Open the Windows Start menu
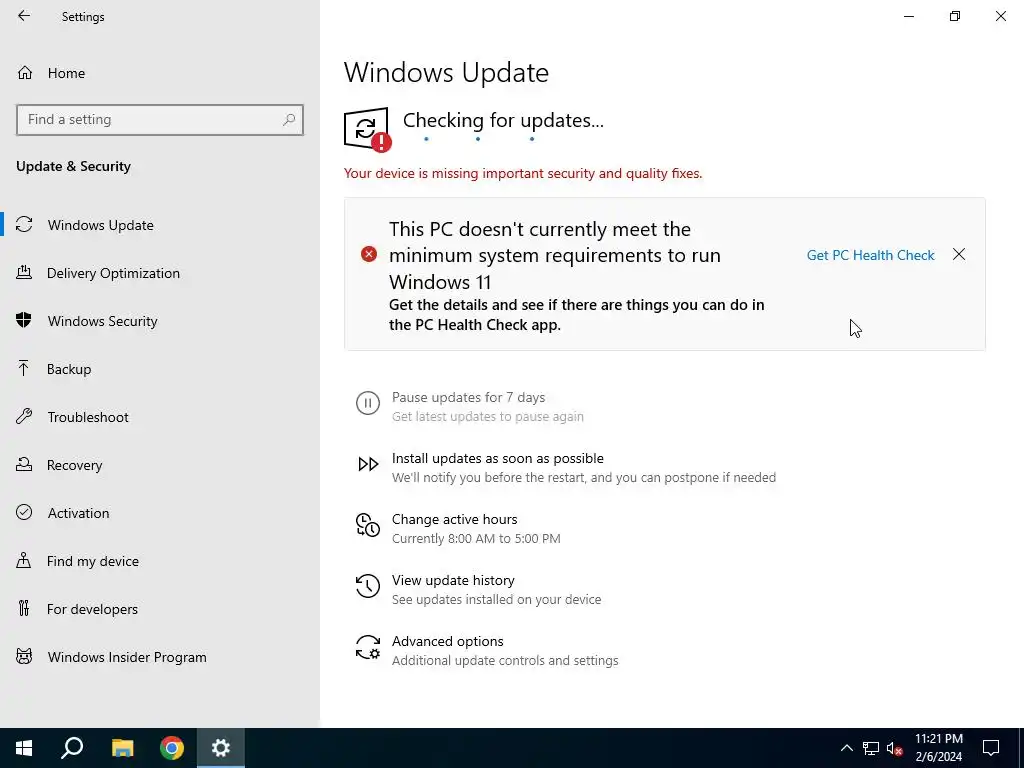This screenshot has height=768, width=1024. tap(24, 748)
